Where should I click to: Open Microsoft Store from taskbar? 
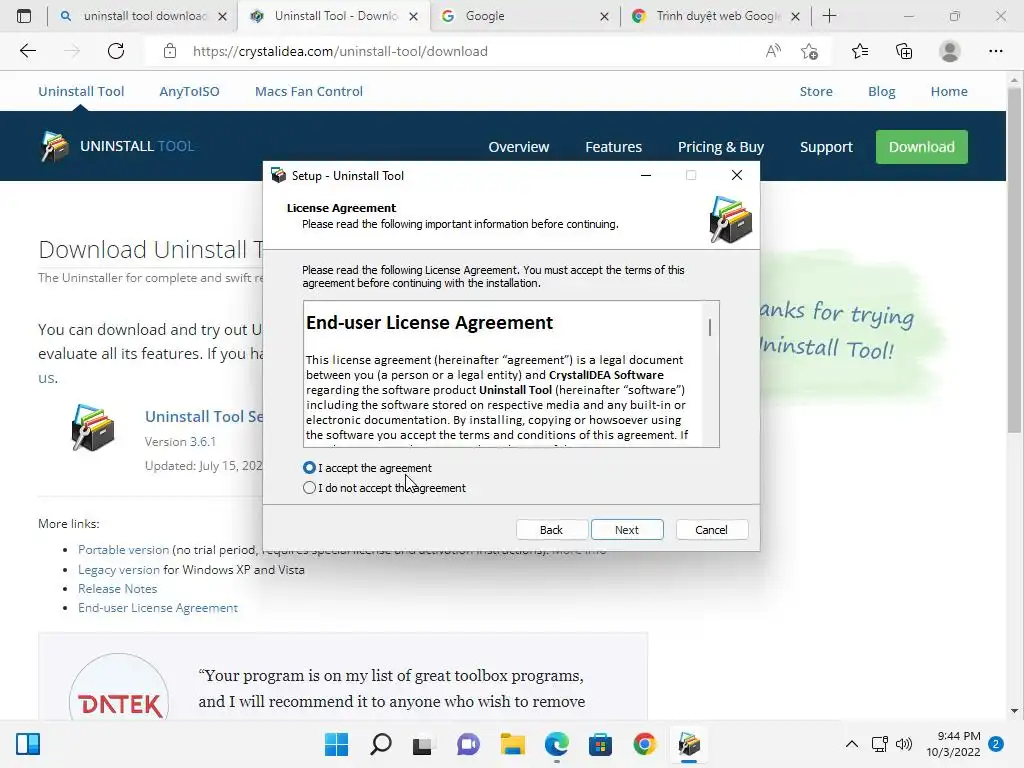click(x=600, y=744)
